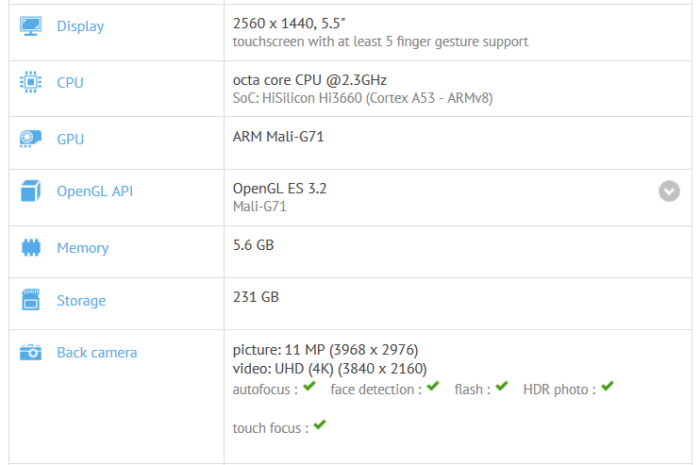The width and height of the screenshot is (700, 465).
Task: Click the Storage label
Action: 81,300
